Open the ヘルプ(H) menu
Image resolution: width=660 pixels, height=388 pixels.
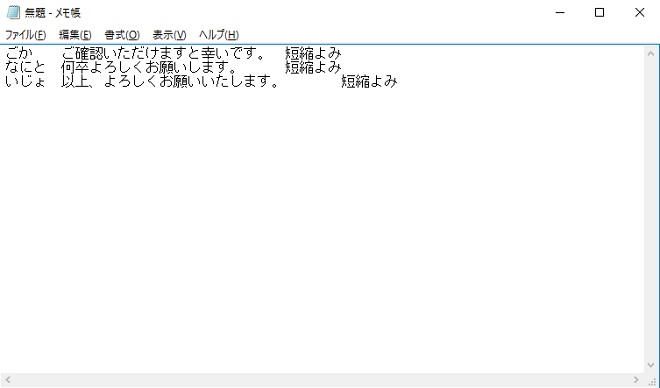219,35
